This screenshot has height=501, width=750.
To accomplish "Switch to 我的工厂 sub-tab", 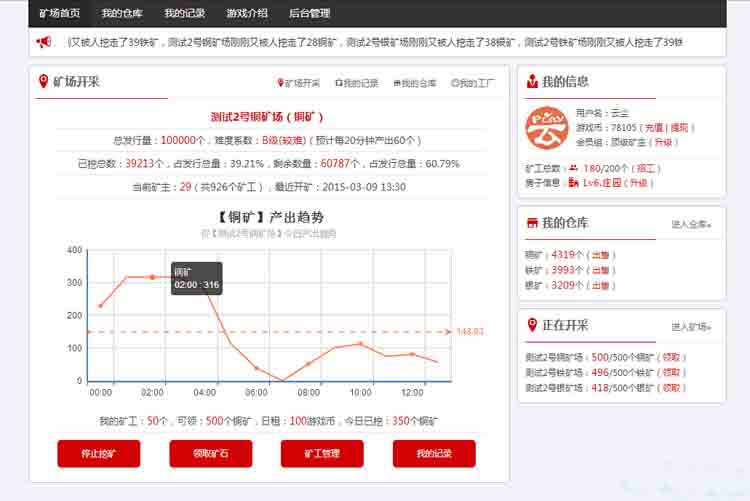I will 472,83.
